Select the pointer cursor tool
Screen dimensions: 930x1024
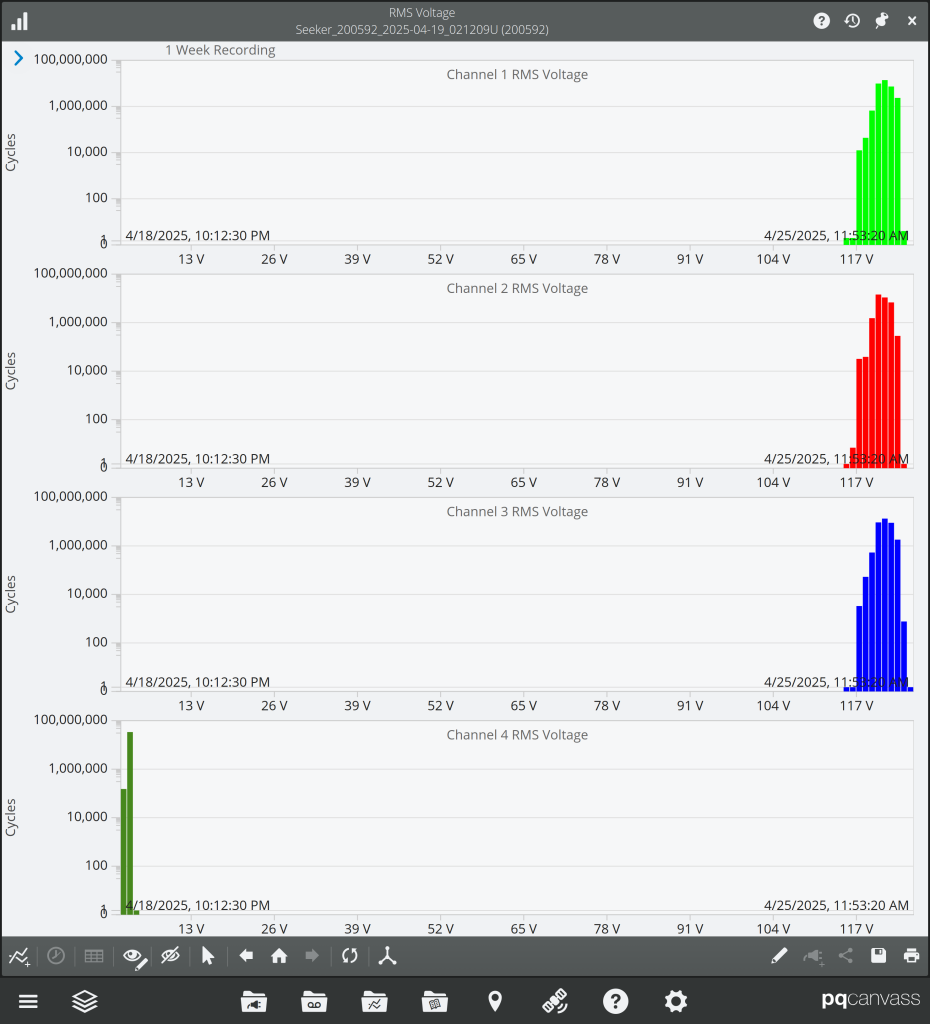[208, 956]
